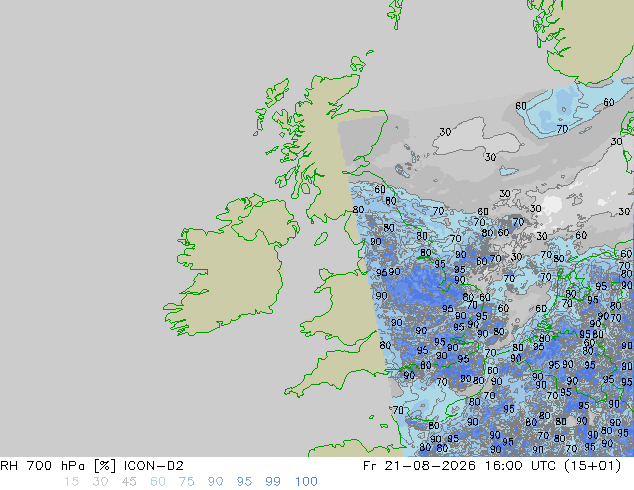Choose the 99 legend value
This screenshot has width=634, height=490.
click(x=273, y=482)
